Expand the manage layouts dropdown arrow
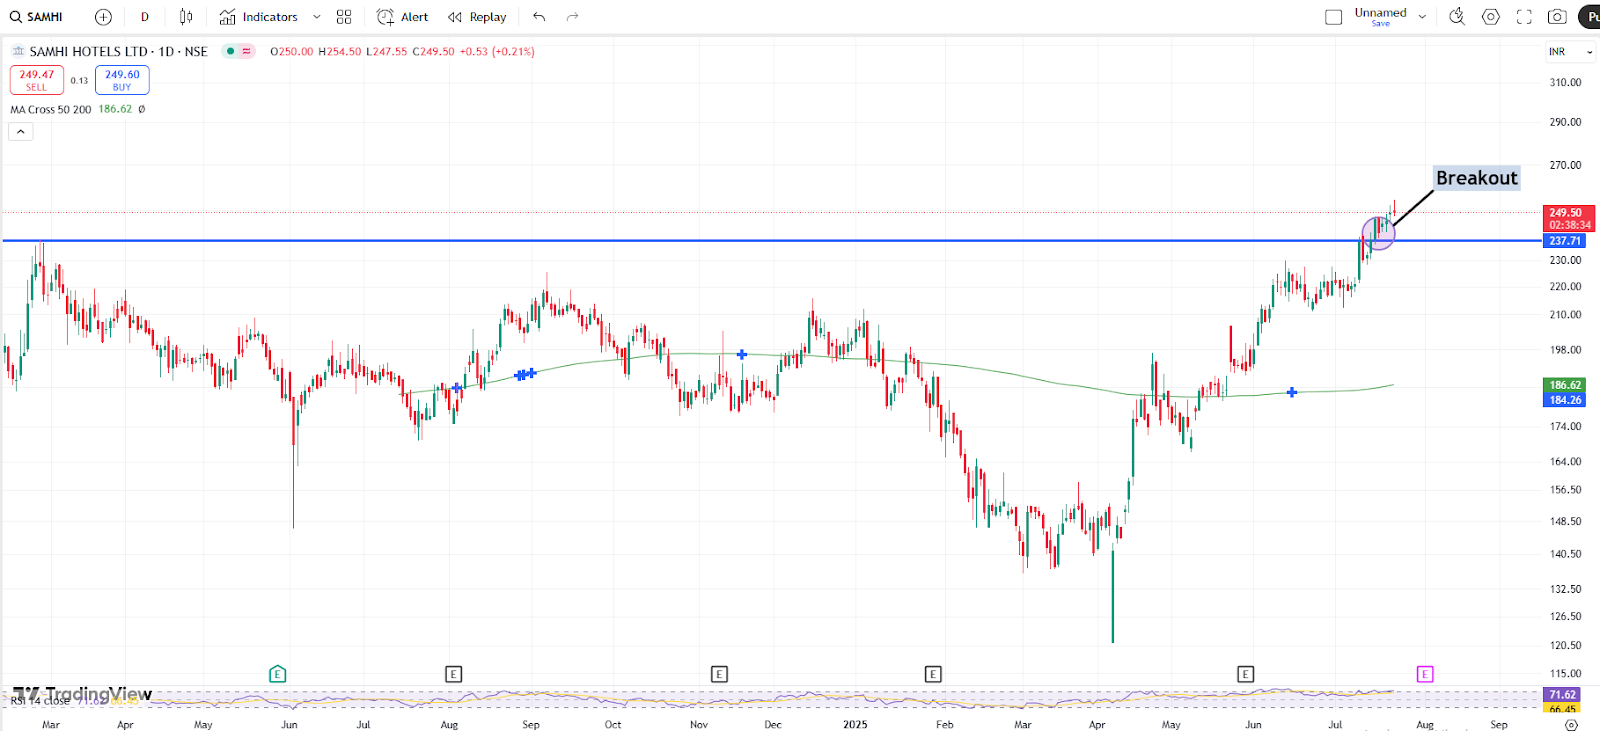 click(x=1422, y=17)
